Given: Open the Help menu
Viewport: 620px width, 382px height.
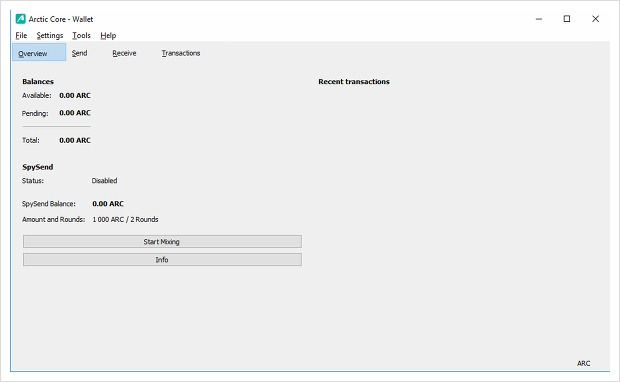Looking at the screenshot, I should (x=108, y=36).
